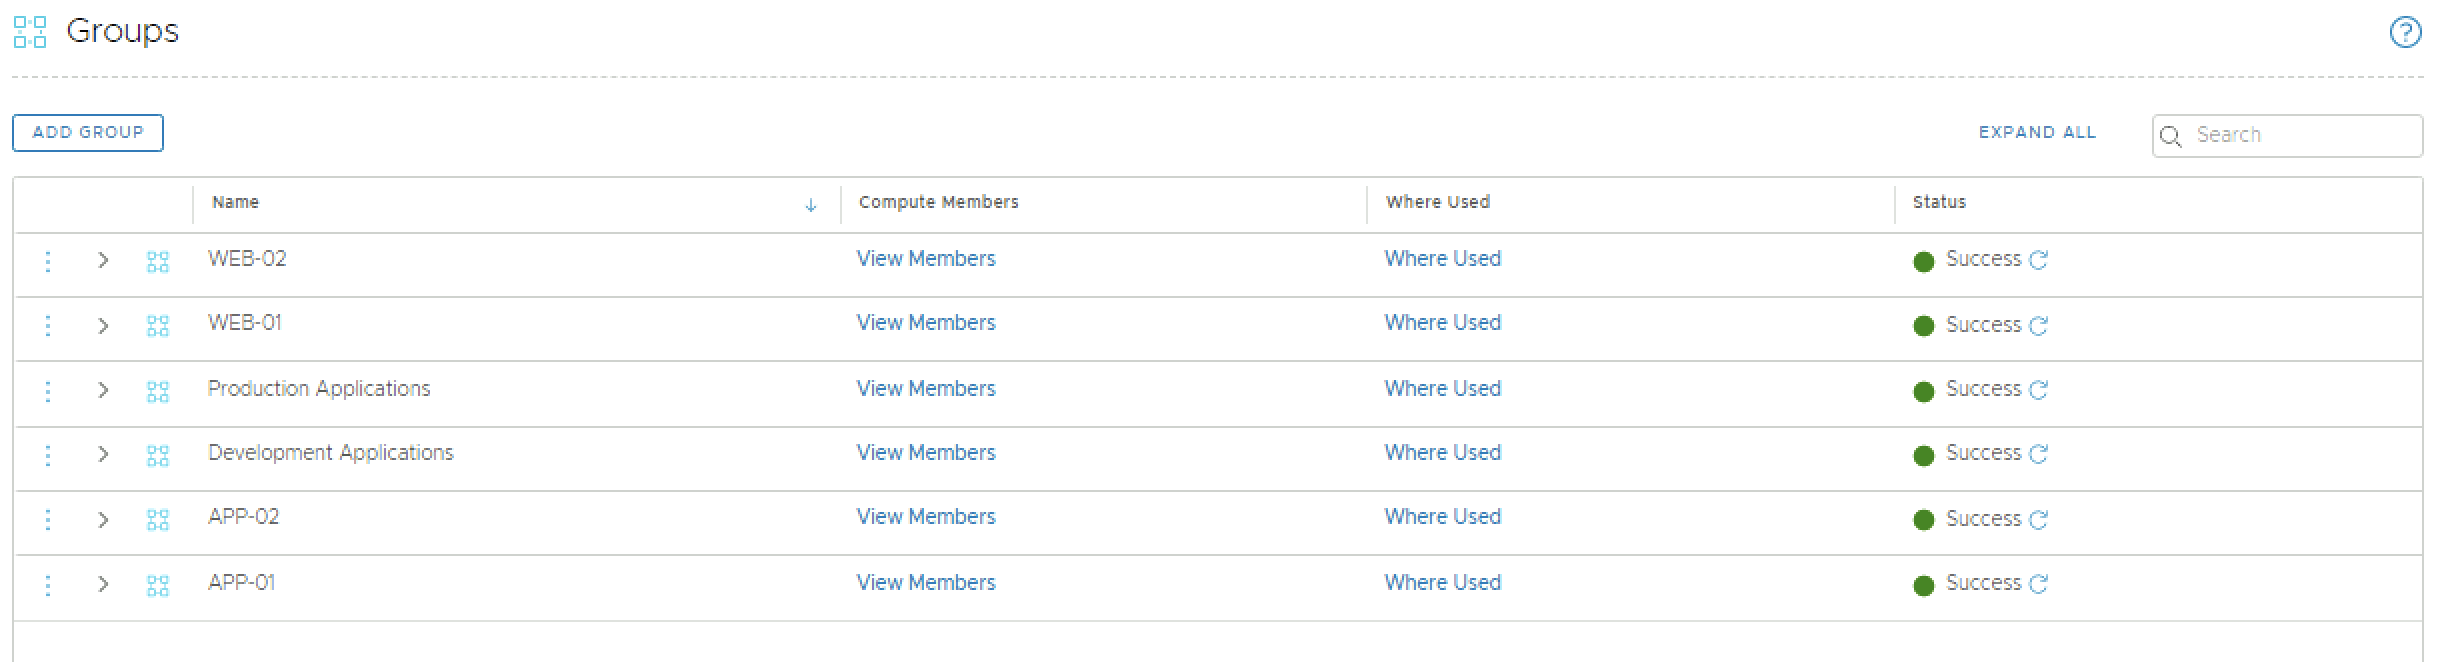
Task: View Members of Development Applications
Action: click(925, 453)
